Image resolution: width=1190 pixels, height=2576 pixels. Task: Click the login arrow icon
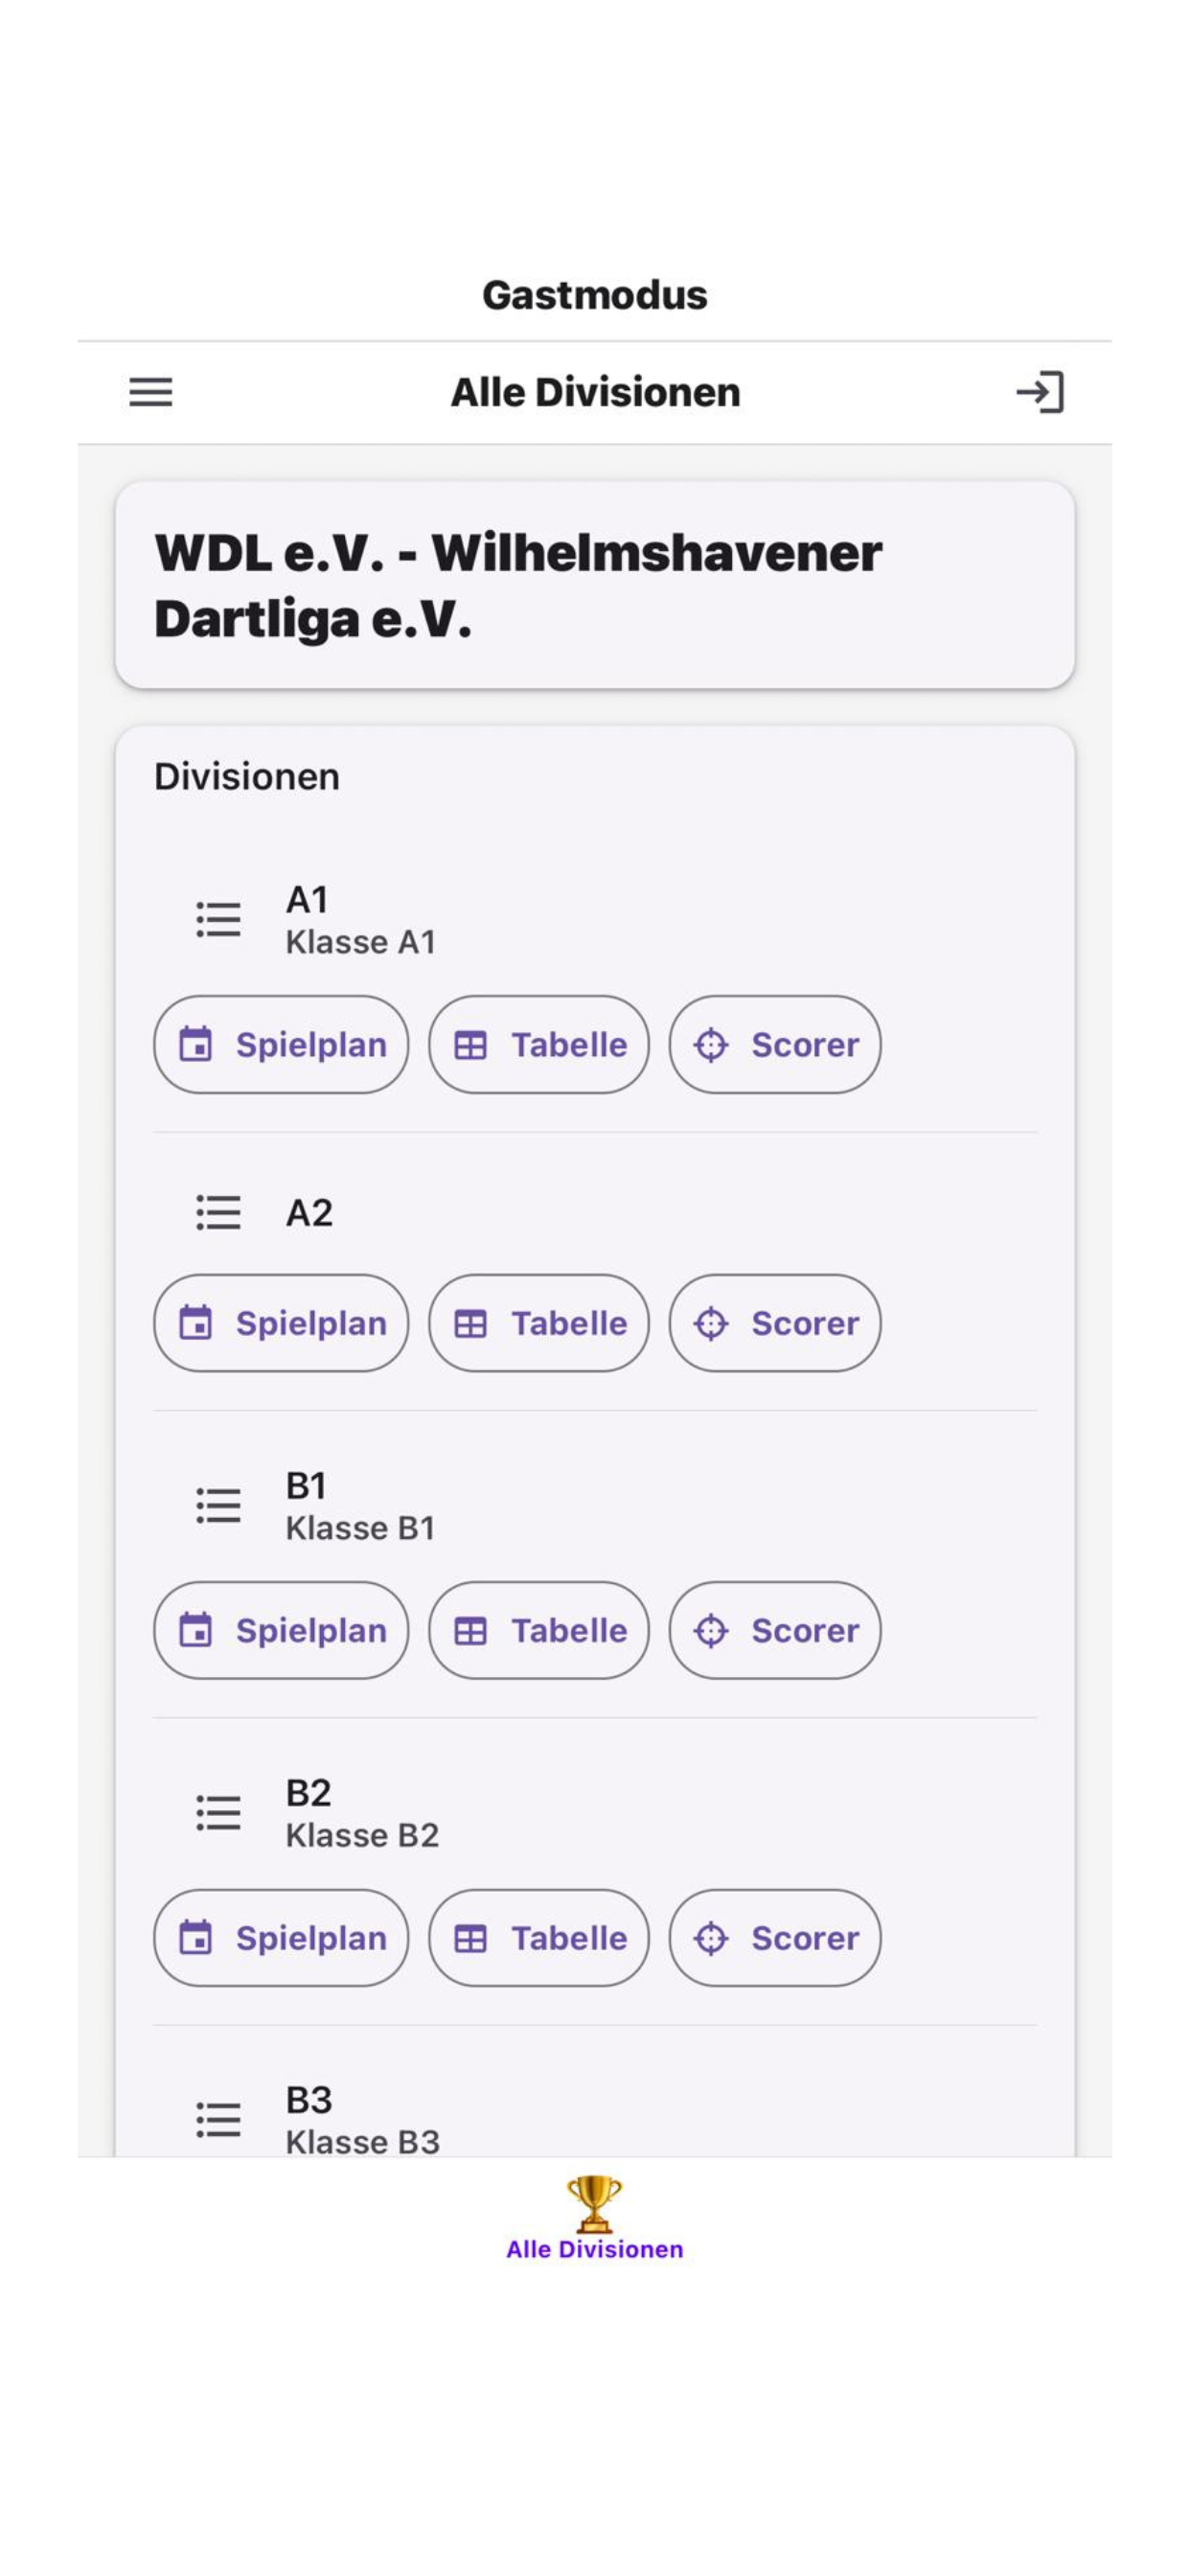click(1040, 392)
